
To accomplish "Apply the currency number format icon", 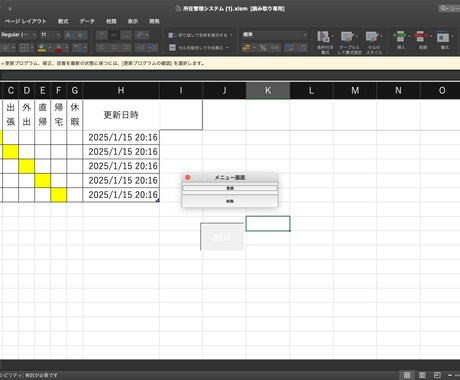I will pos(246,48).
